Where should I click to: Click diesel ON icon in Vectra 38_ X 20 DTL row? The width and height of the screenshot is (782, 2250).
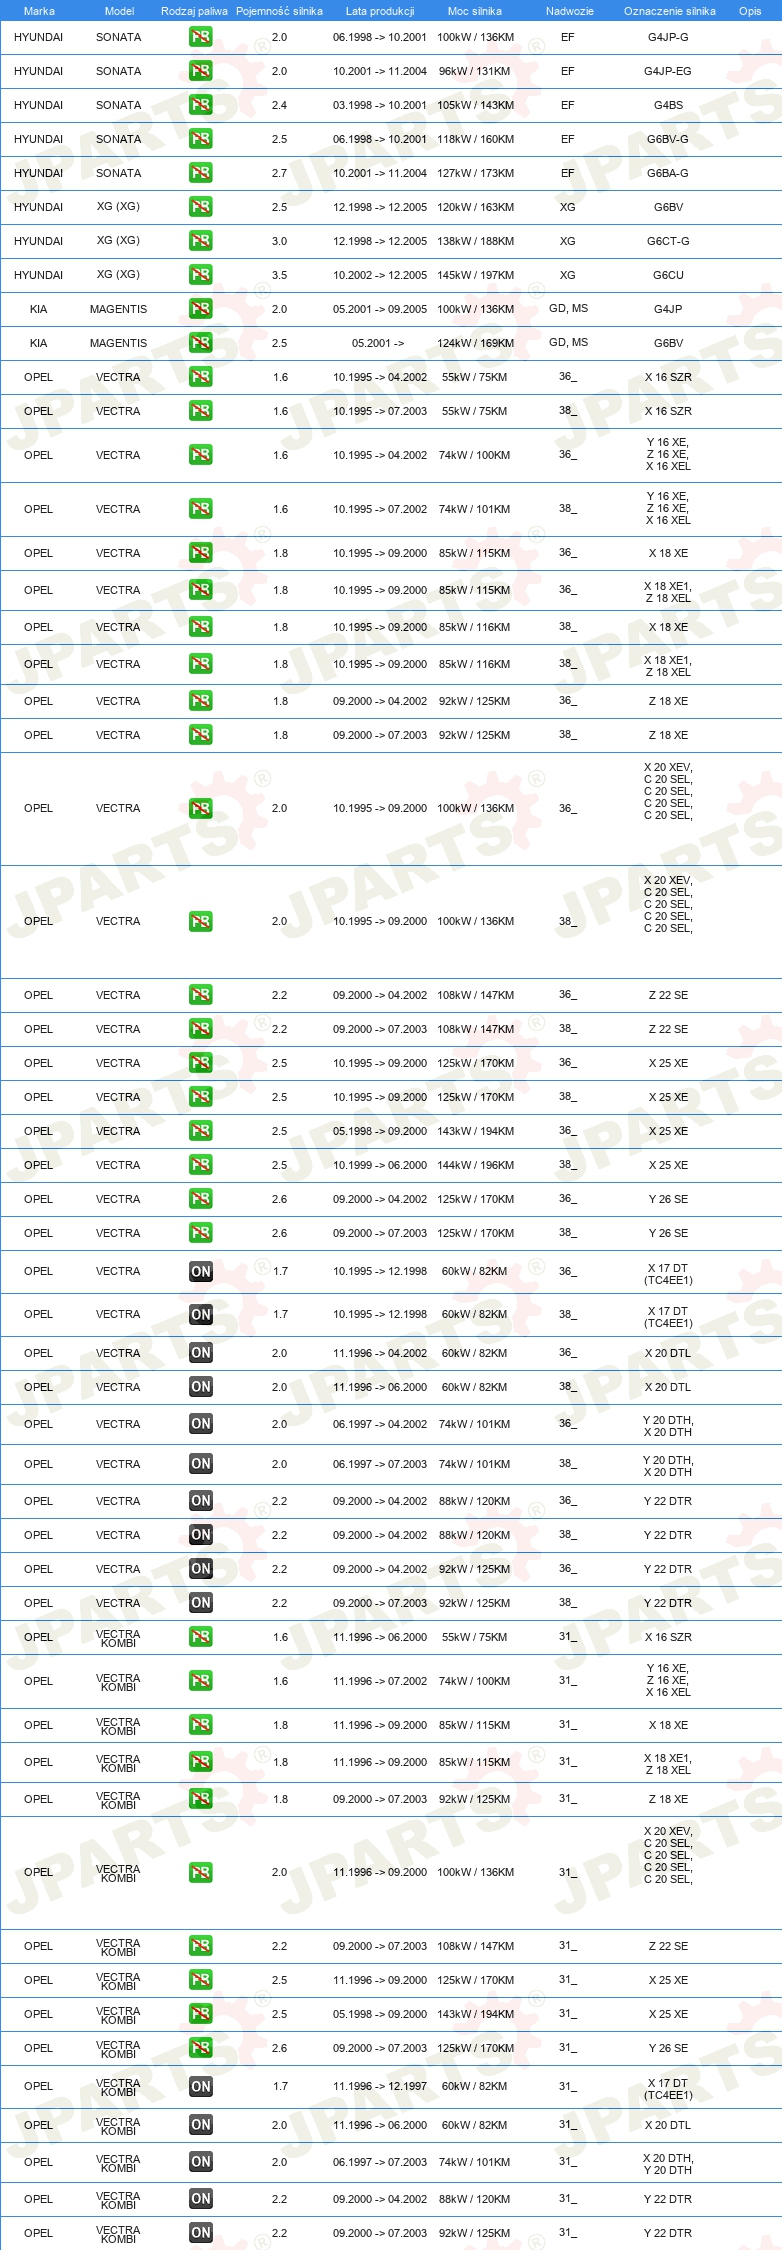tap(200, 1387)
